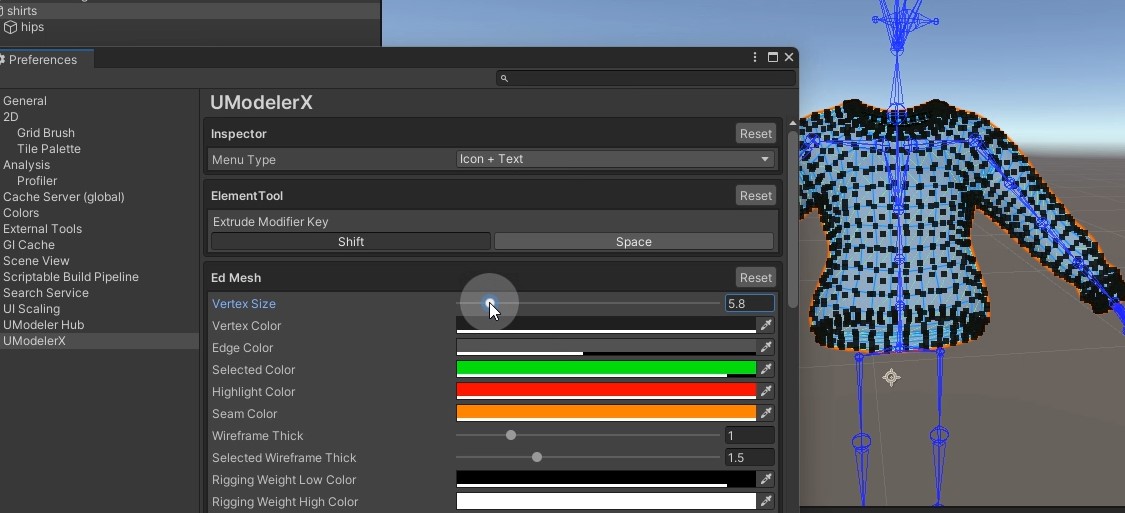
Task: Click the eyedropper icon for Selected Color
Action: click(766, 370)
